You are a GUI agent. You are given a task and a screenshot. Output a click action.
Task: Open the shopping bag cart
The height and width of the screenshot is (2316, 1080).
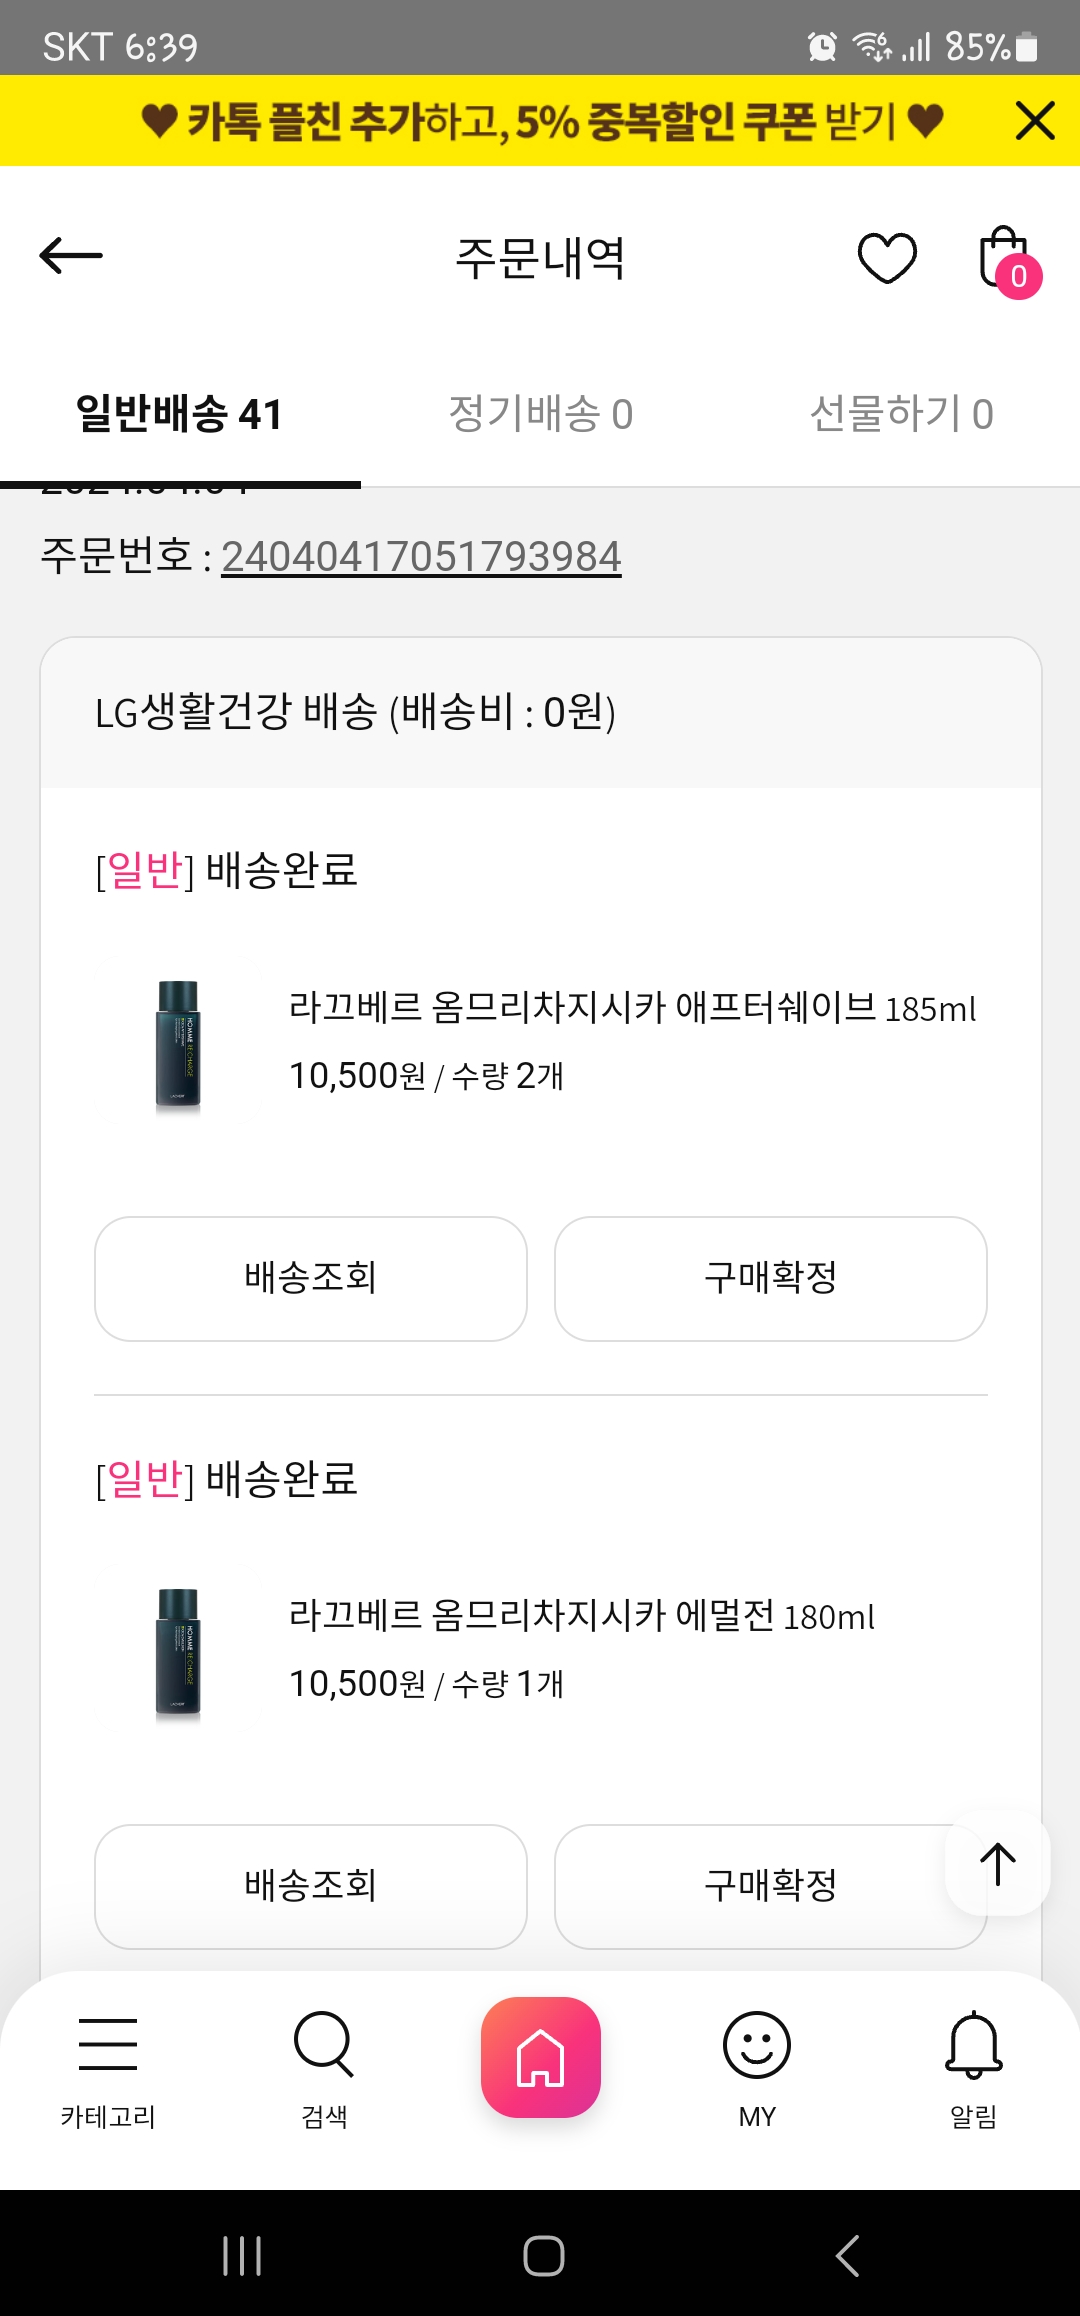1006,260
